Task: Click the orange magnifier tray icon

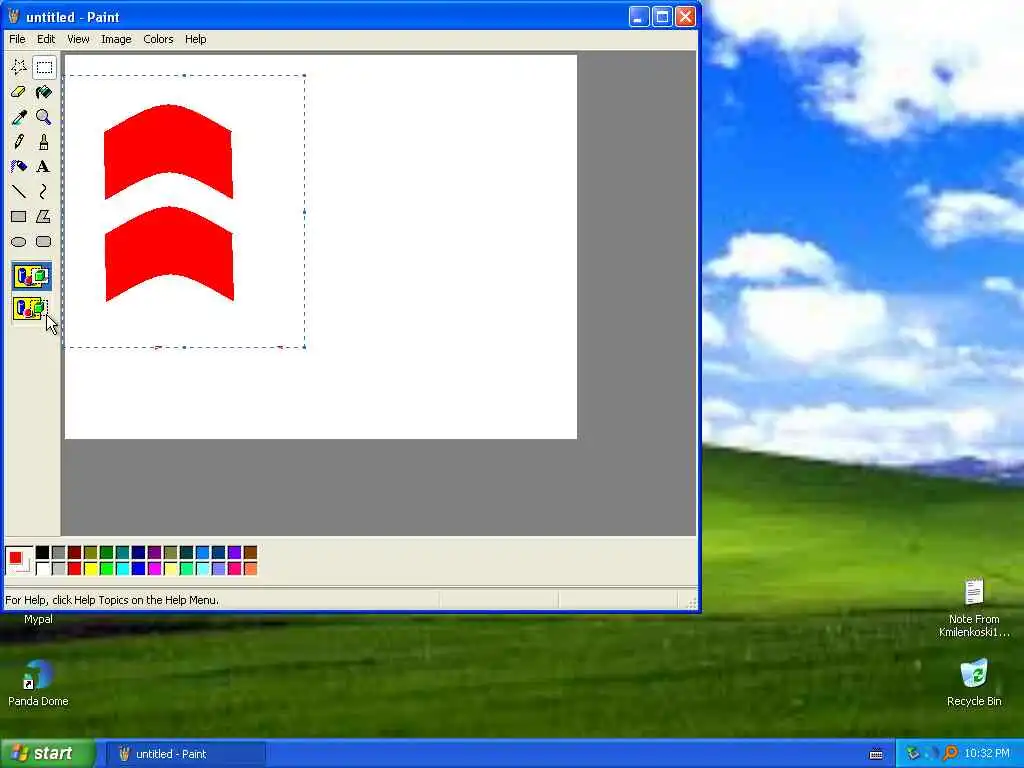Action: click(x=950, y=754)
